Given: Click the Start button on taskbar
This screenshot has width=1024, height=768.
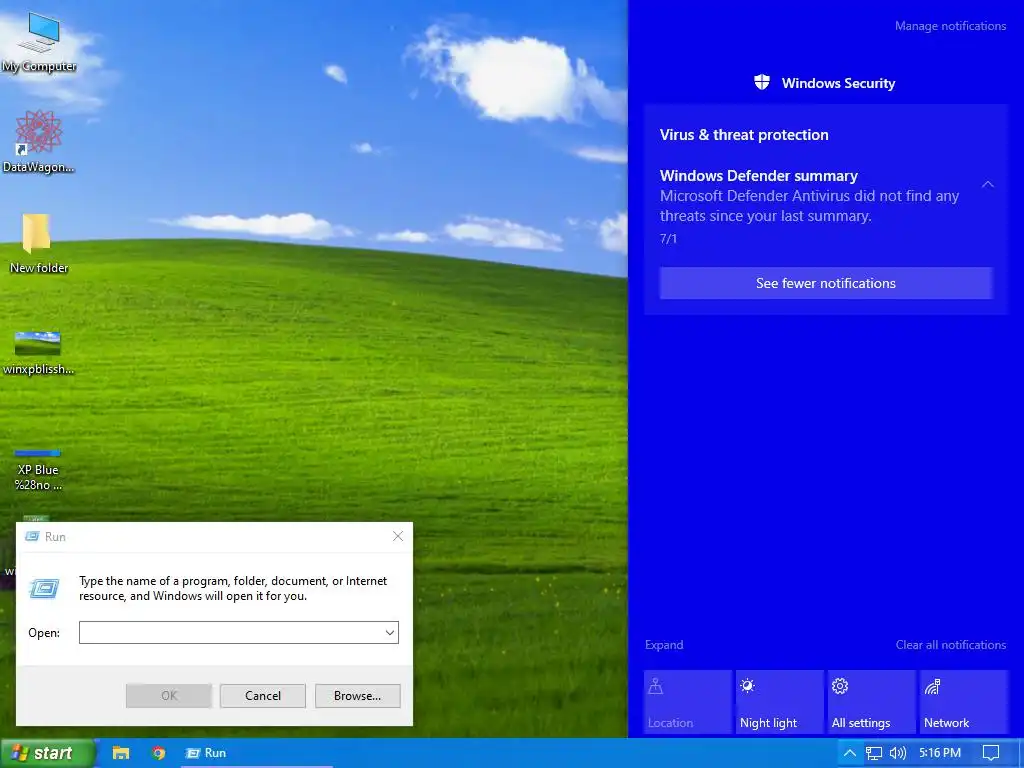Looking at the screenshot, I should [47, 753].
